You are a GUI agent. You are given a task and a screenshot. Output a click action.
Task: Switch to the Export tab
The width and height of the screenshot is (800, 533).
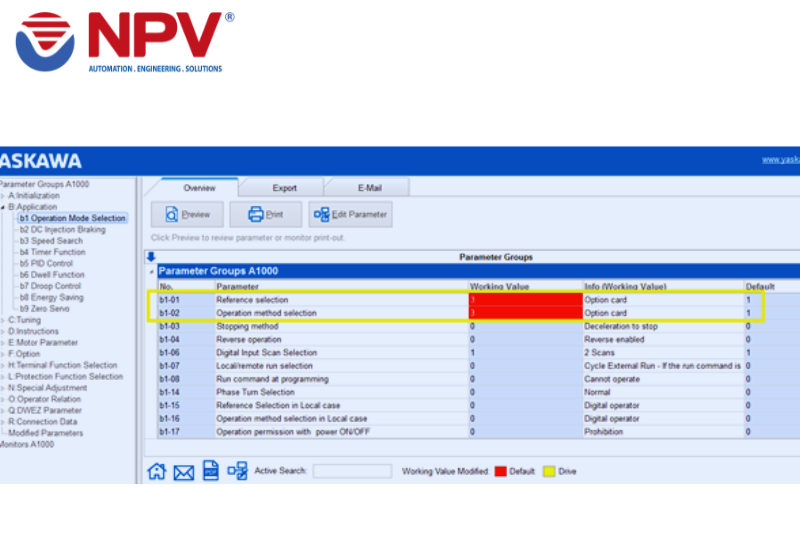tap(284, 188)
